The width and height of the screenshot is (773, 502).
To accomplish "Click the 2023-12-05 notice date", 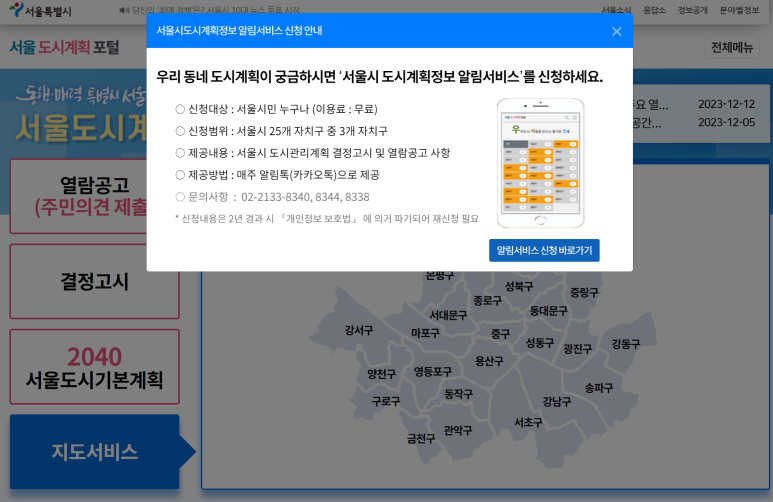I will [x=726, y=122].
